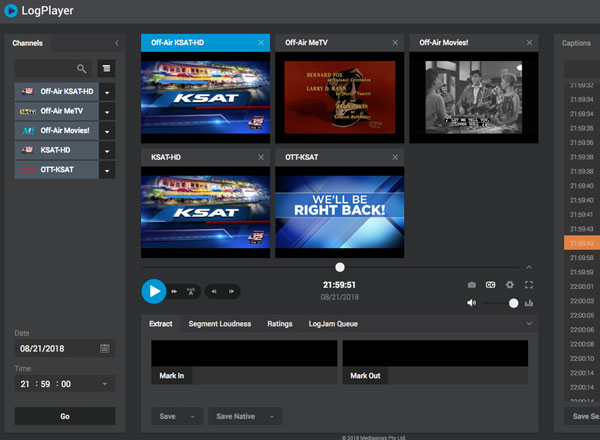
Task: Click the Go button
Action: 65,416
